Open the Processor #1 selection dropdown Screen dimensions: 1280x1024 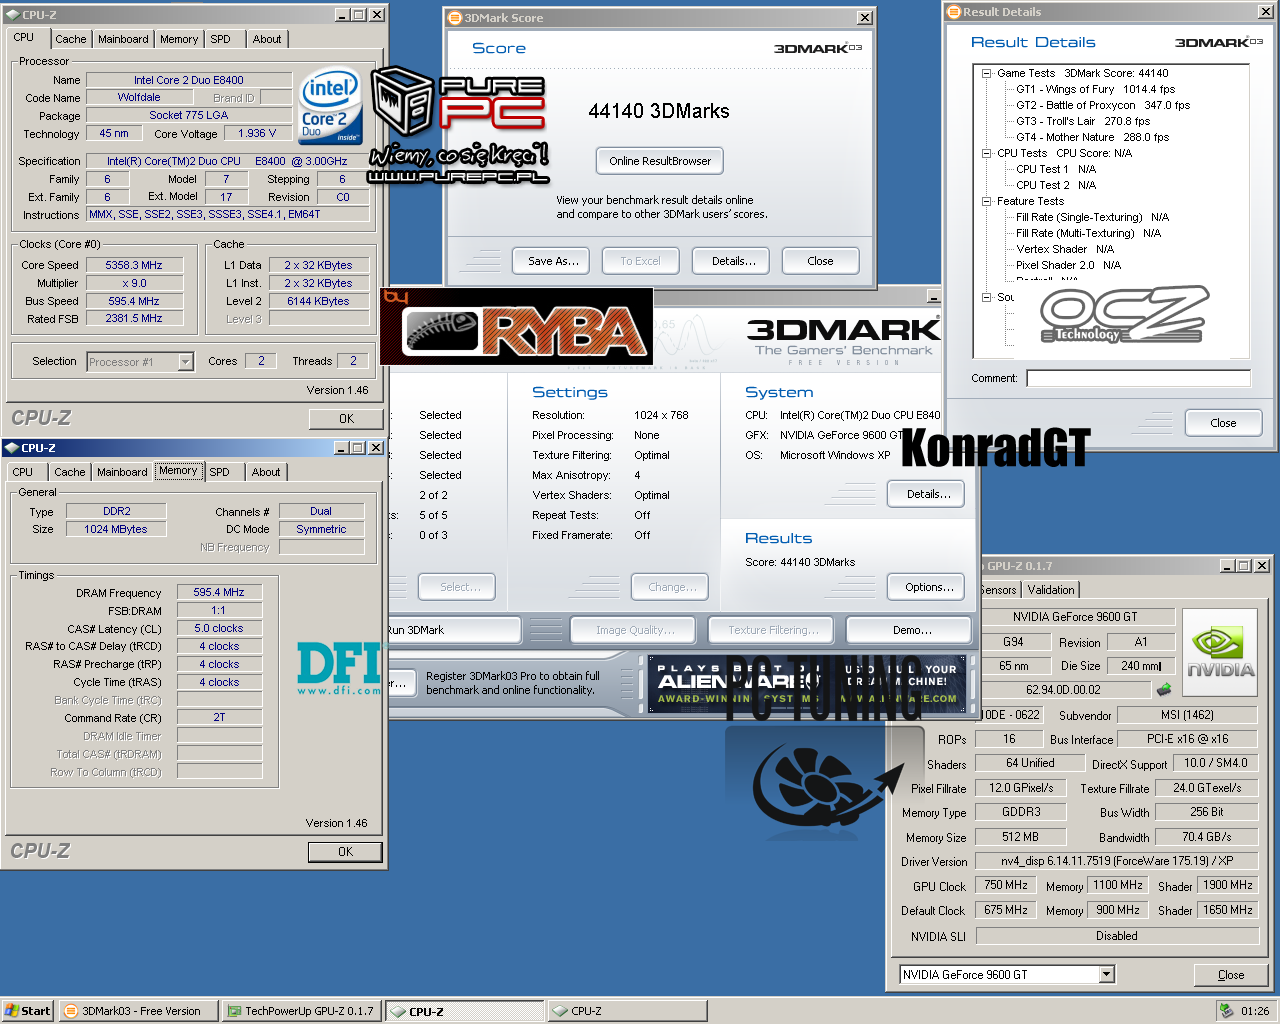(x=185, y=362)
